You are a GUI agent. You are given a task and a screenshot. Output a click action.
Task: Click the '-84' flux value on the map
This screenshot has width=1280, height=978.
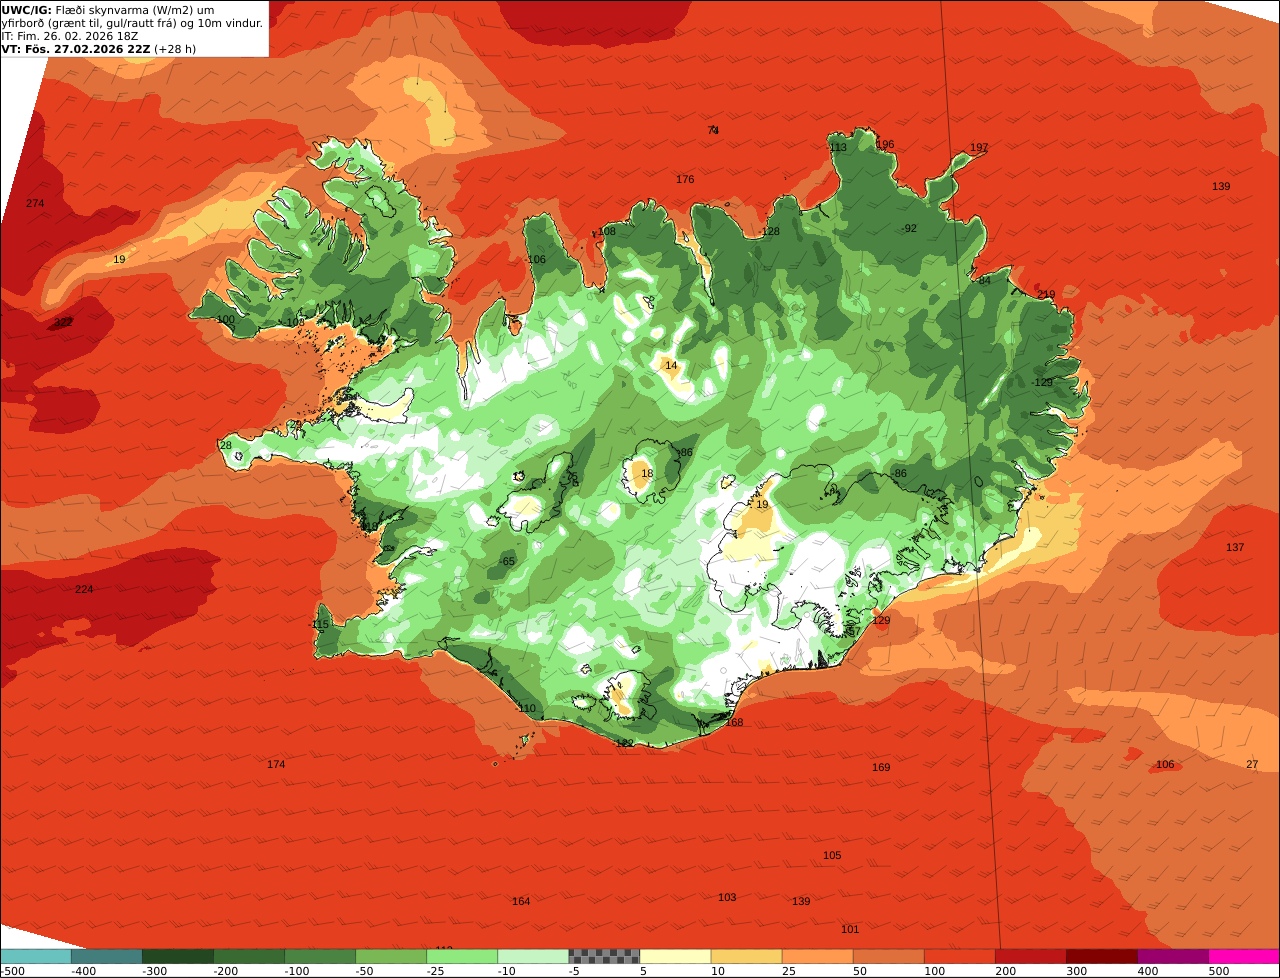(x=982, y=280)
